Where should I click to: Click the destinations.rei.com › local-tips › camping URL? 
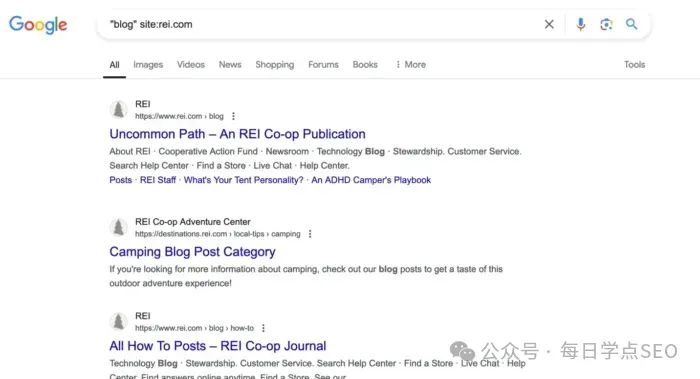pyautogui.click(x=218, y=234)
